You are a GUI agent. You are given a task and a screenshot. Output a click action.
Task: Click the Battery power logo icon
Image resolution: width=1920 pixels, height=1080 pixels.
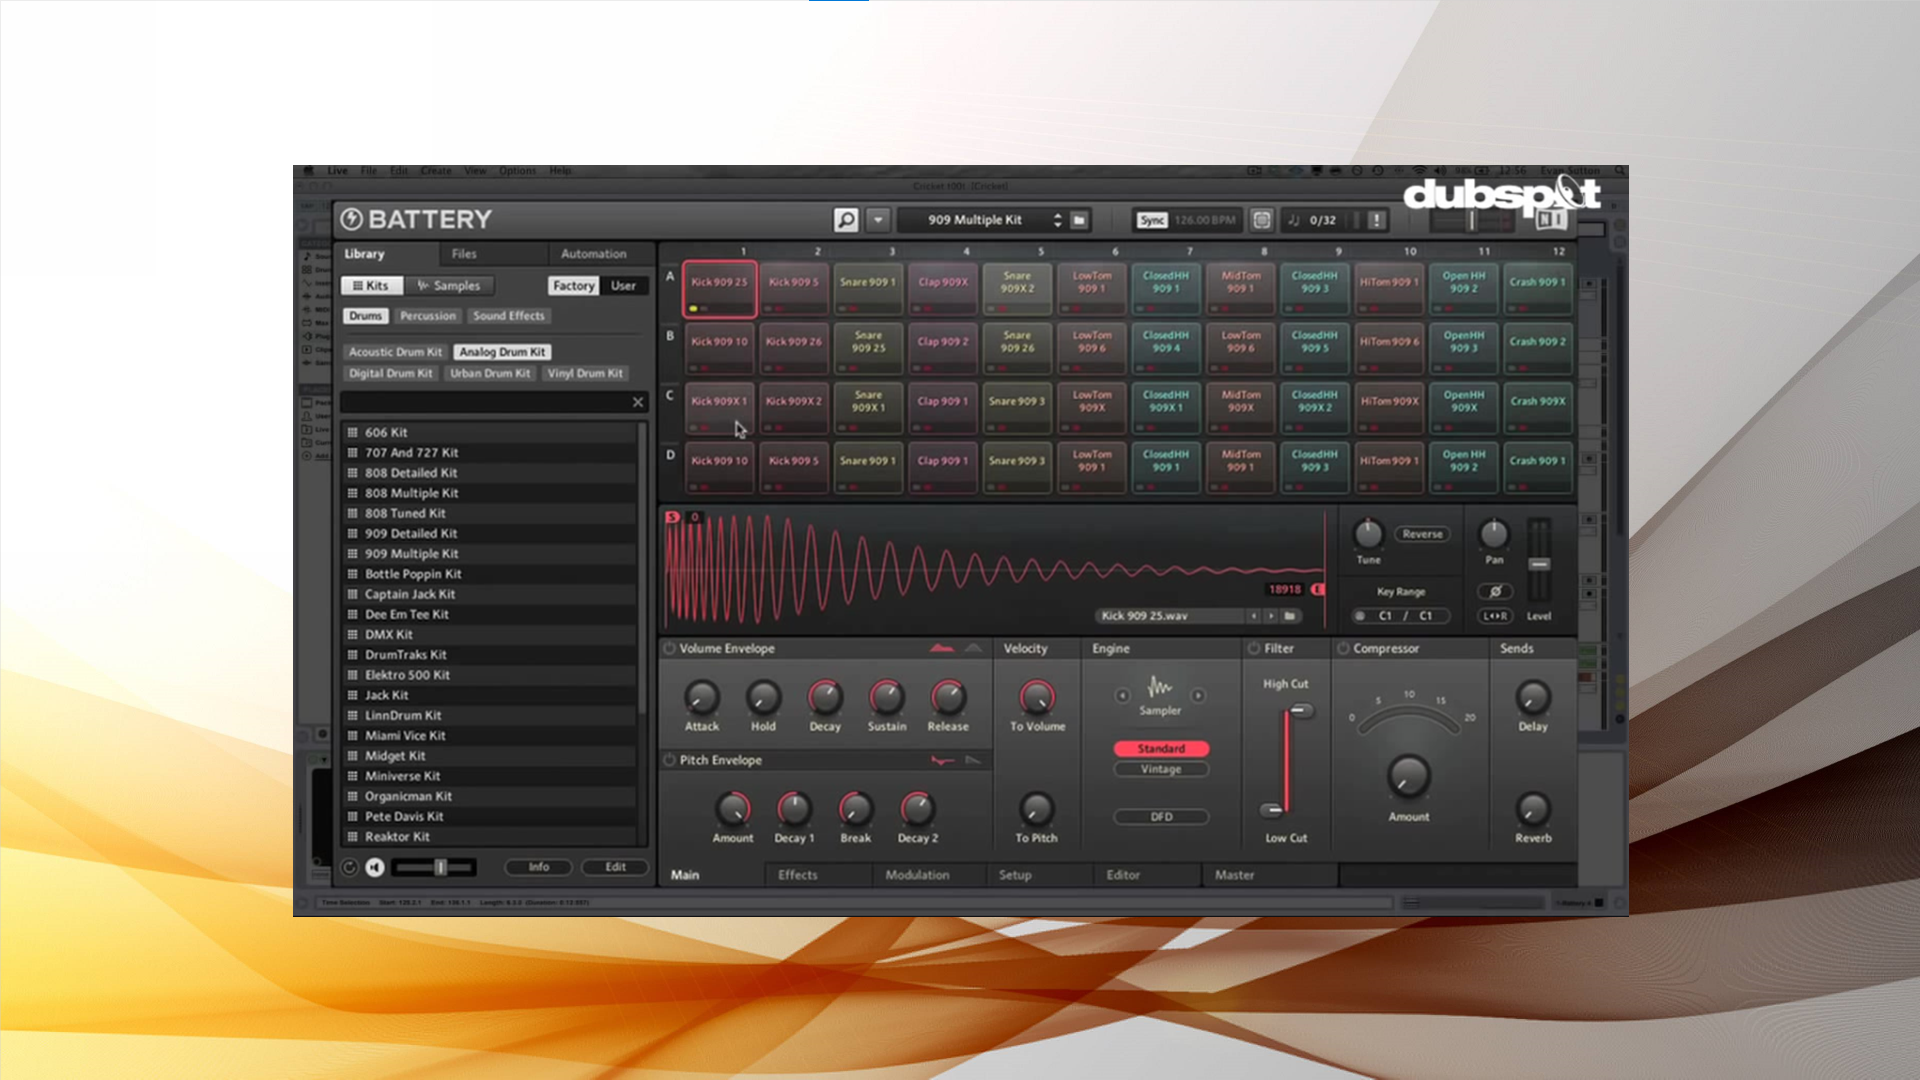(351, 219)
